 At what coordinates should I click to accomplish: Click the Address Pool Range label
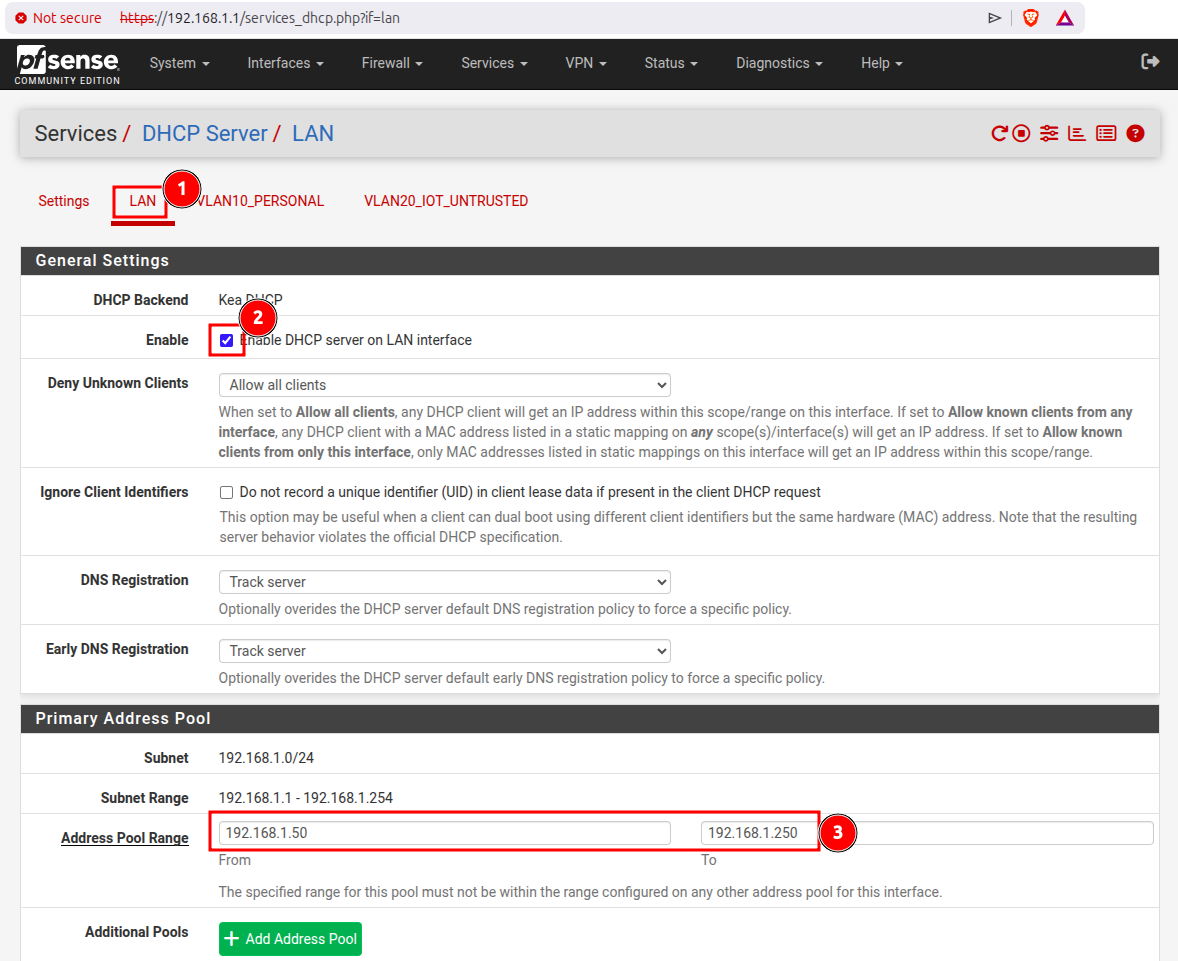tap(125, 838)
